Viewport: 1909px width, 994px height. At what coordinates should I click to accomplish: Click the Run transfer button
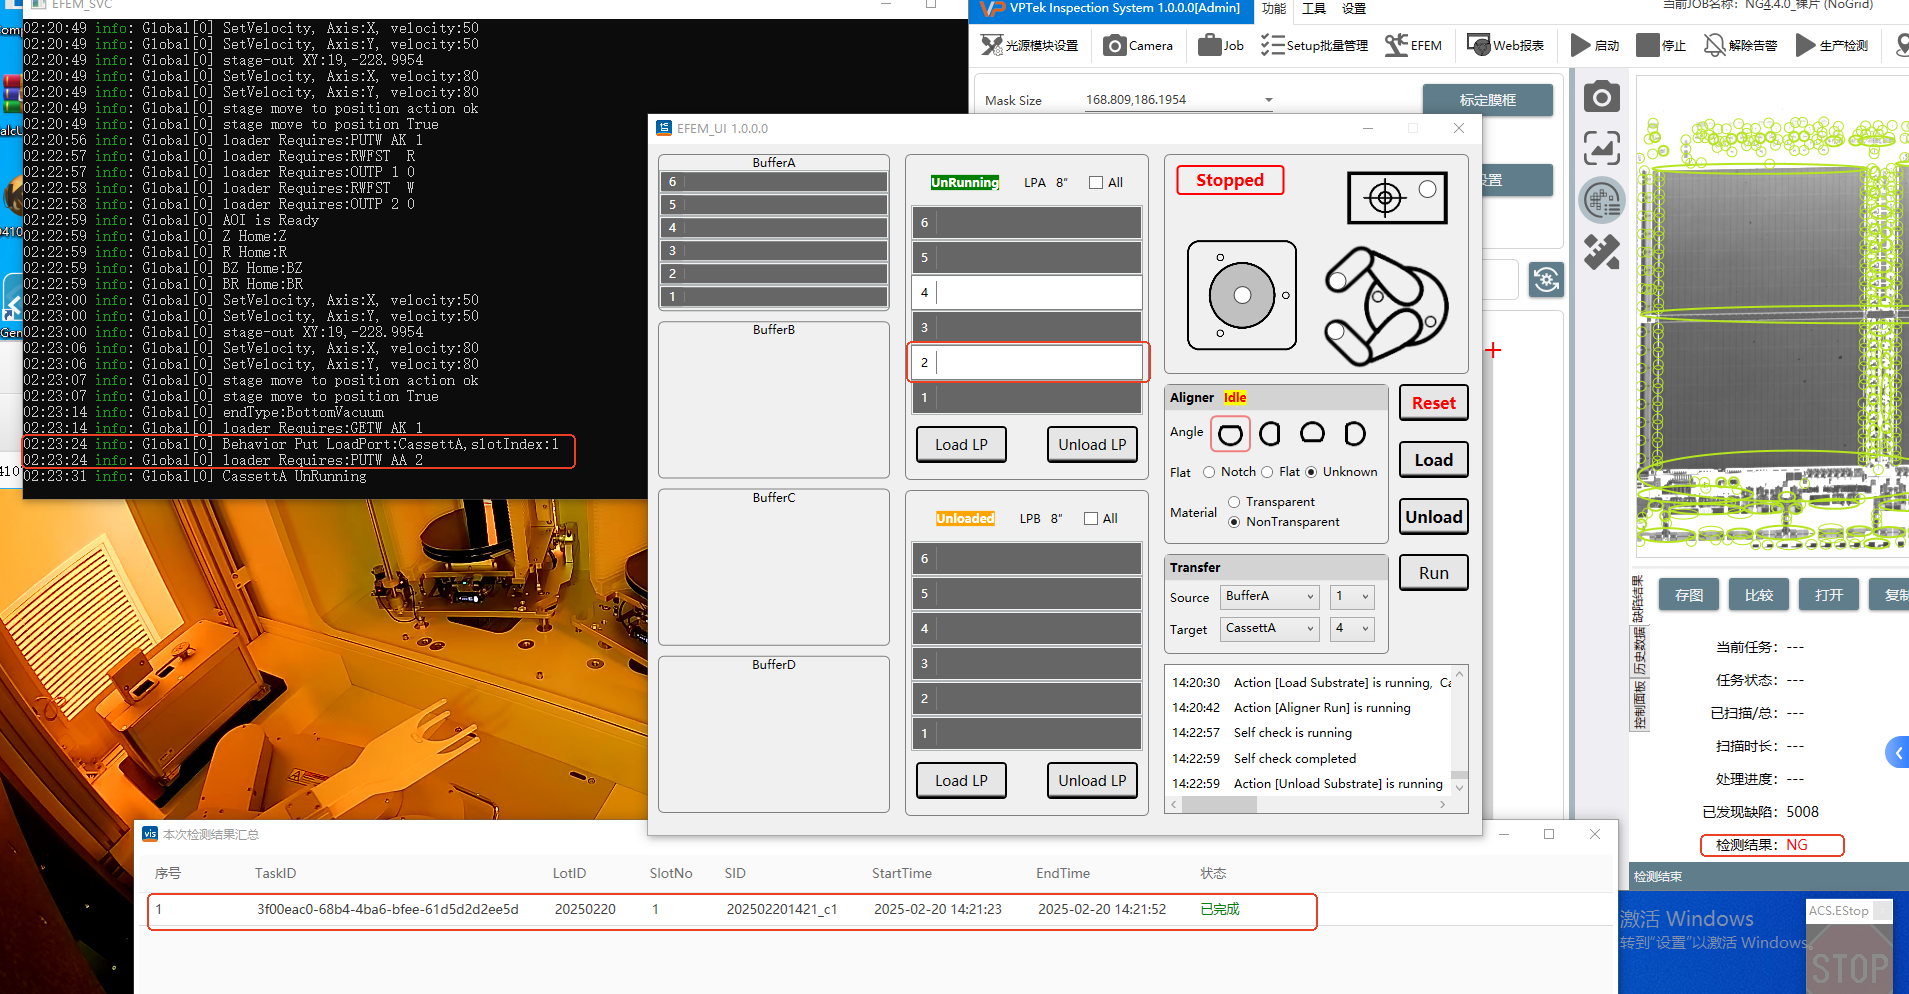click(x=1434, y=573)
